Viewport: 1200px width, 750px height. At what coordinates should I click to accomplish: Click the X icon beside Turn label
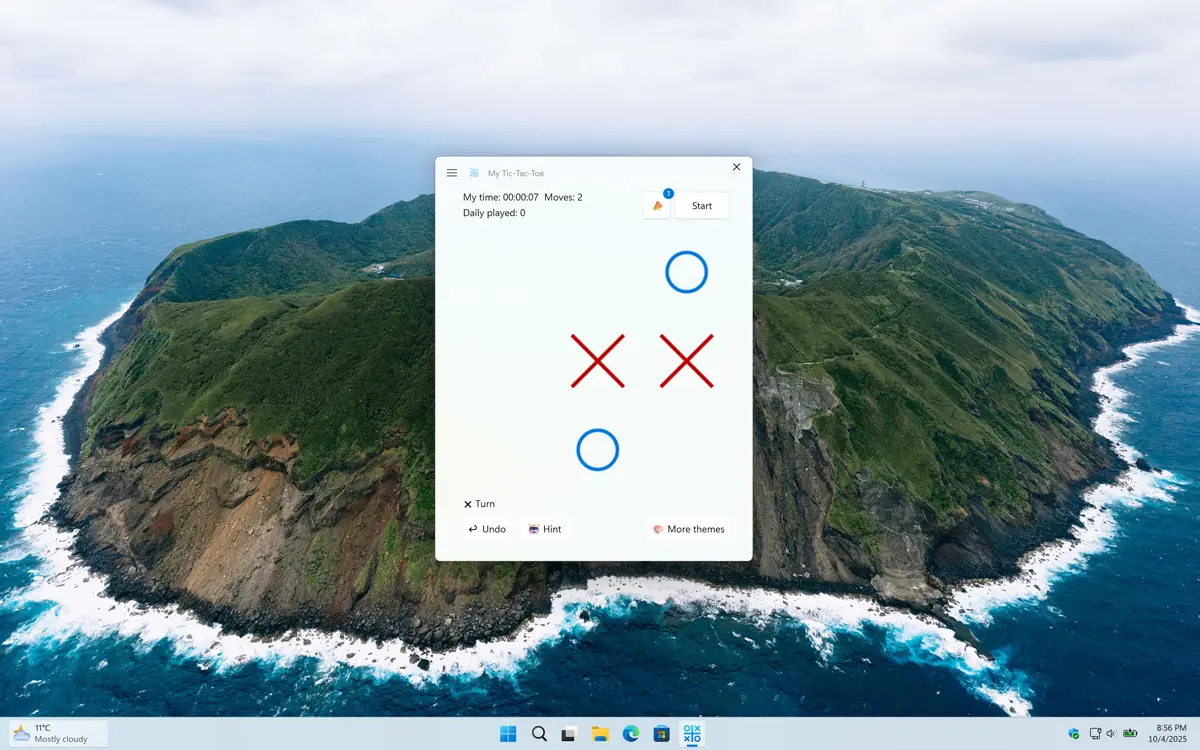(x=466, y=504)
